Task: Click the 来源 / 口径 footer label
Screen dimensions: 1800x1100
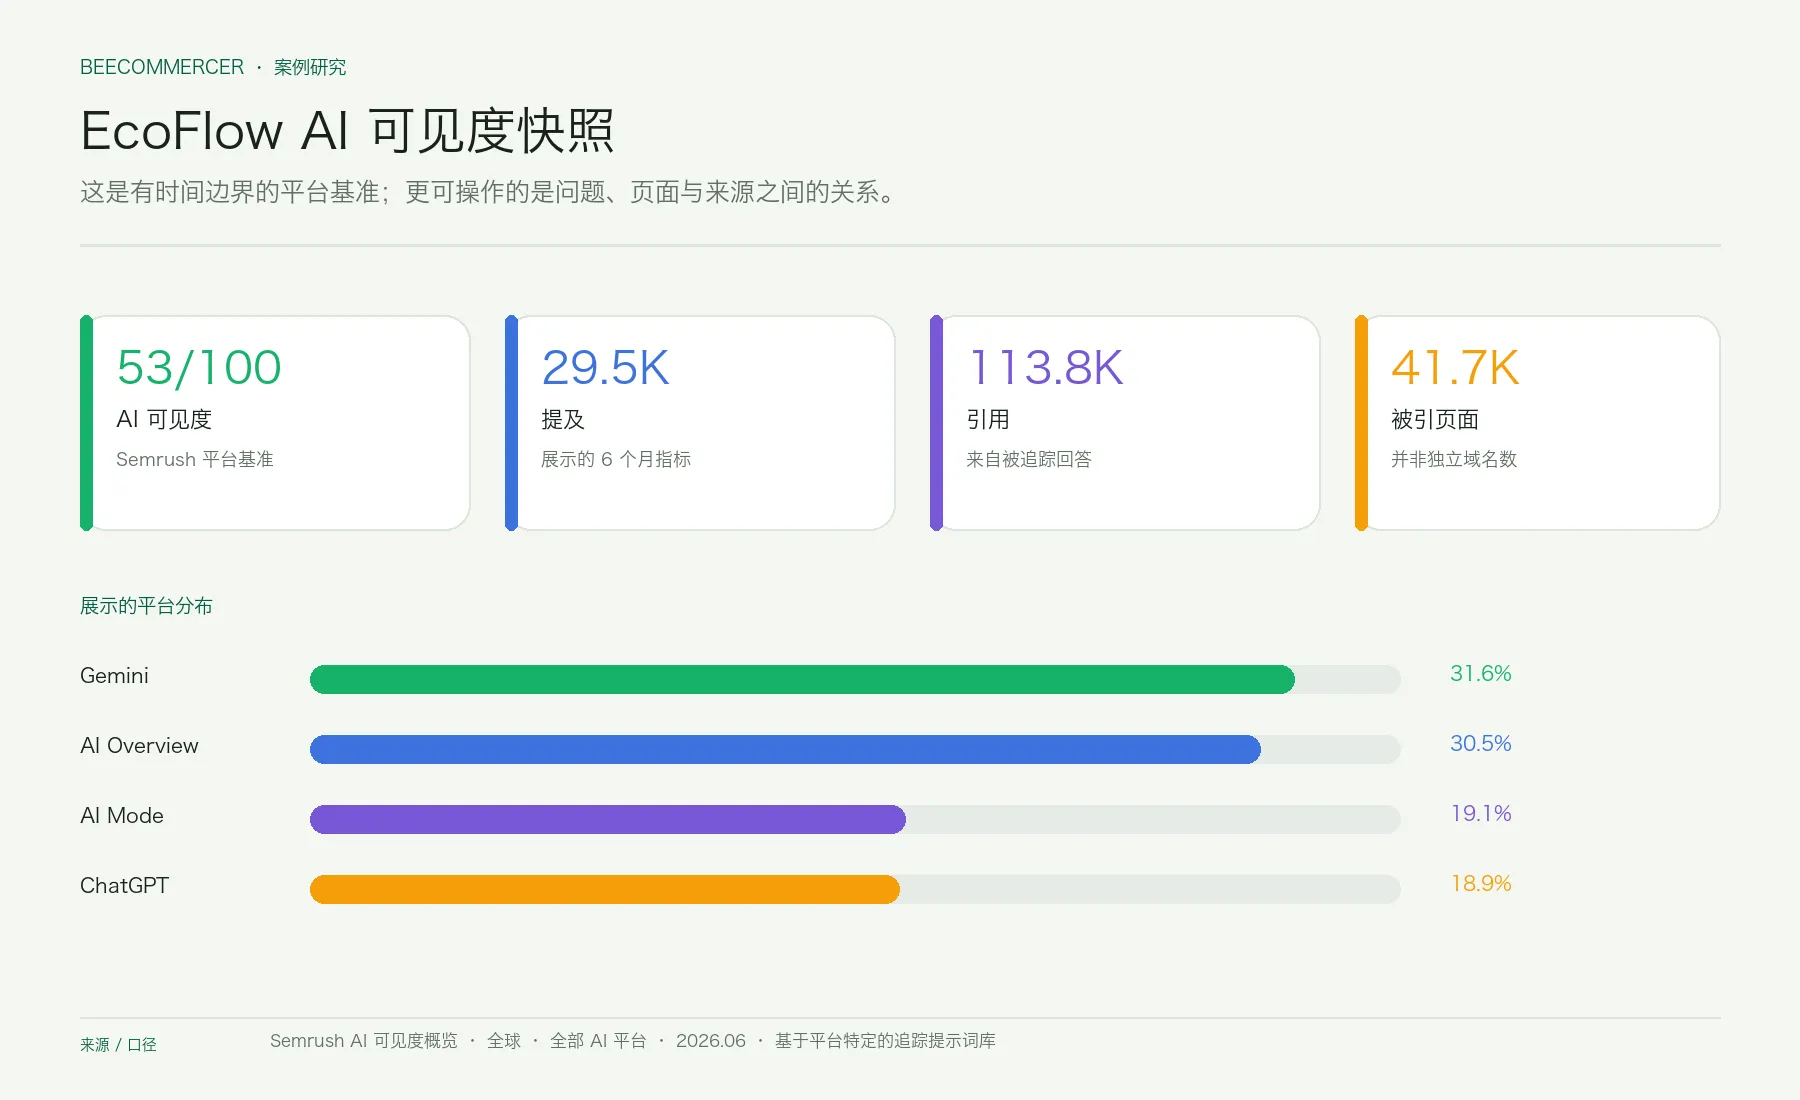Action: click(x=118, y=1045)
